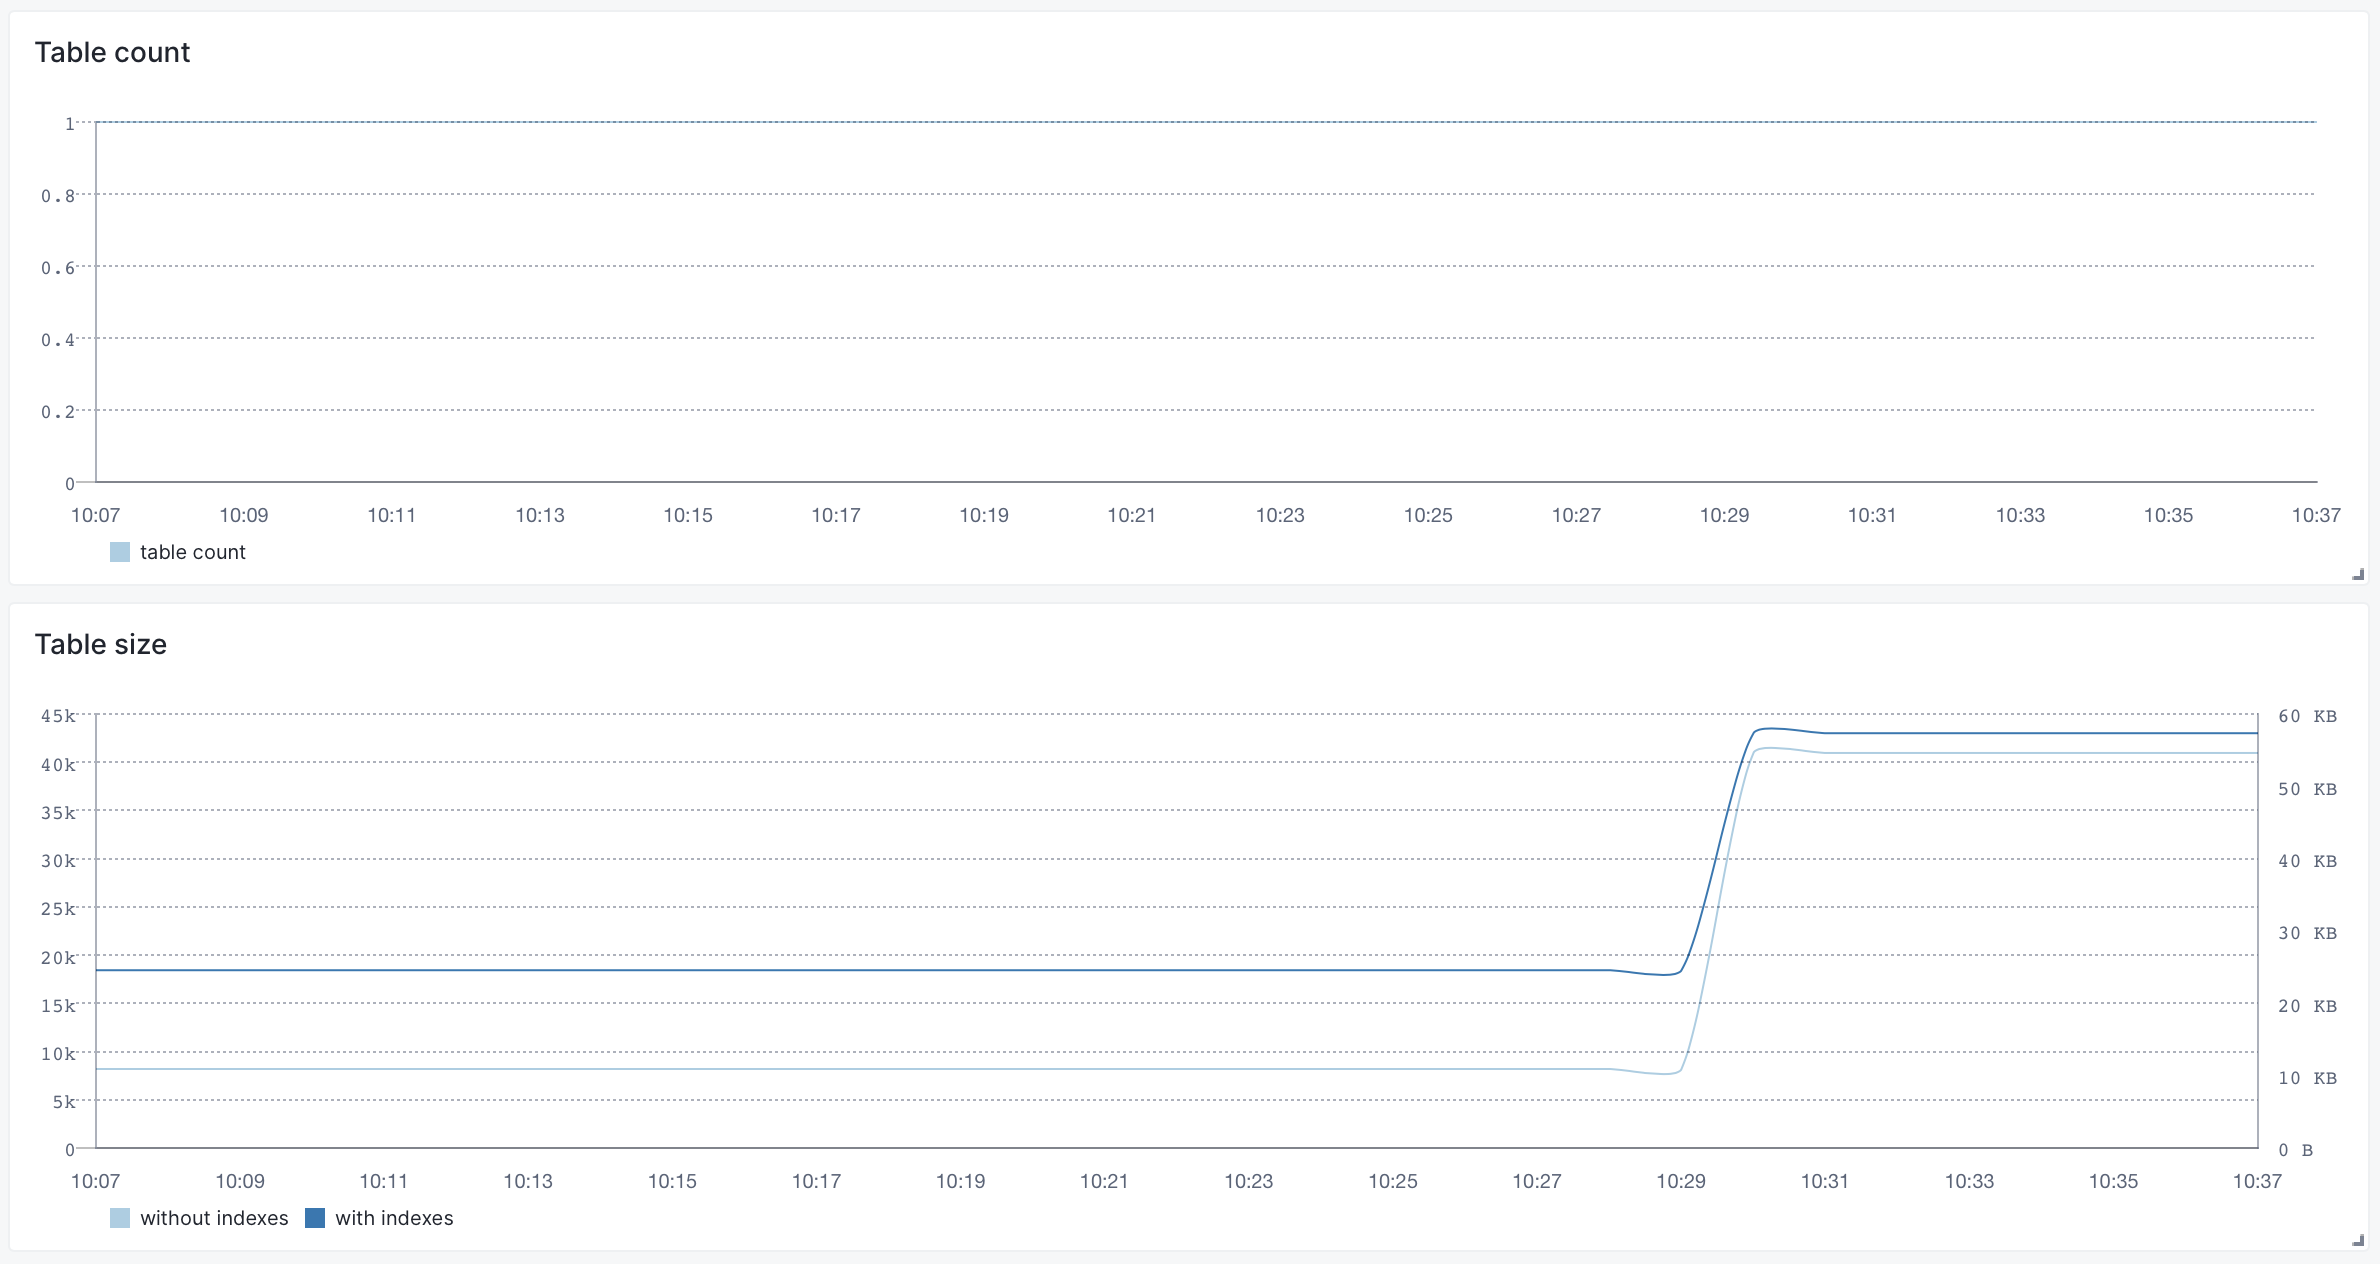Click the '0.8' y-axis label in Table count

click(58, 196)
